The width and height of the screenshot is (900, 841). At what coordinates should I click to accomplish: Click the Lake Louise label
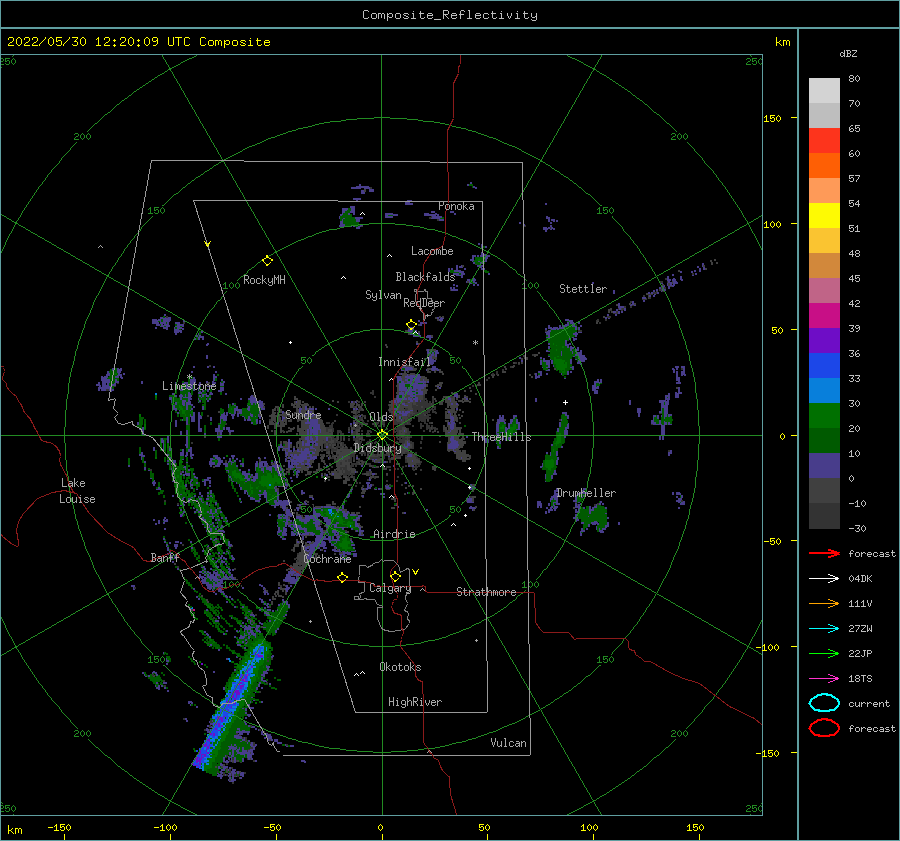pos(77,491)
